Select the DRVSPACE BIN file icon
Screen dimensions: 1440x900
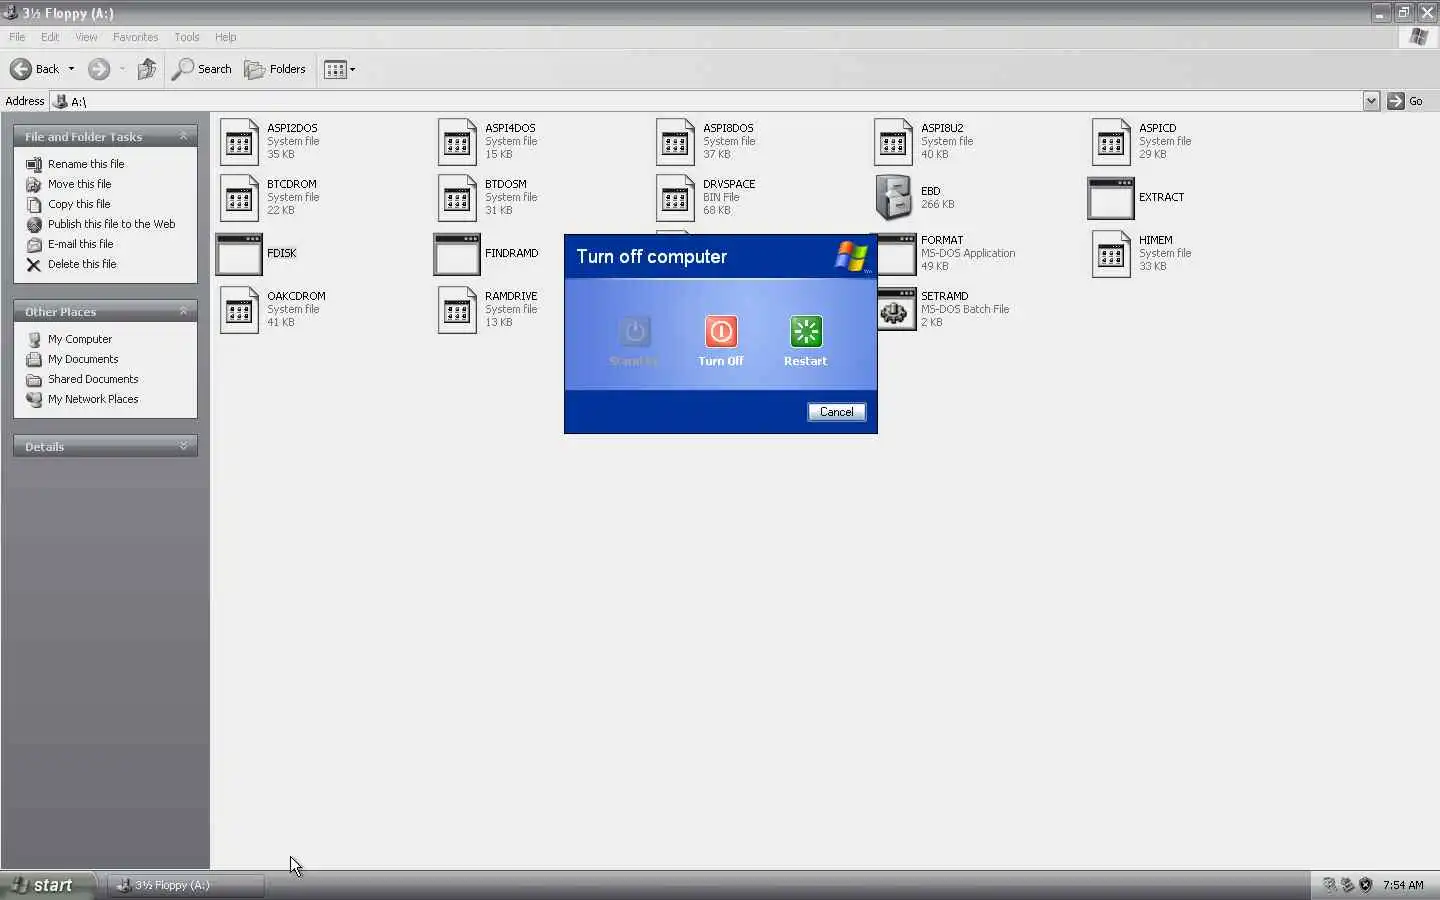click(676, 198)
